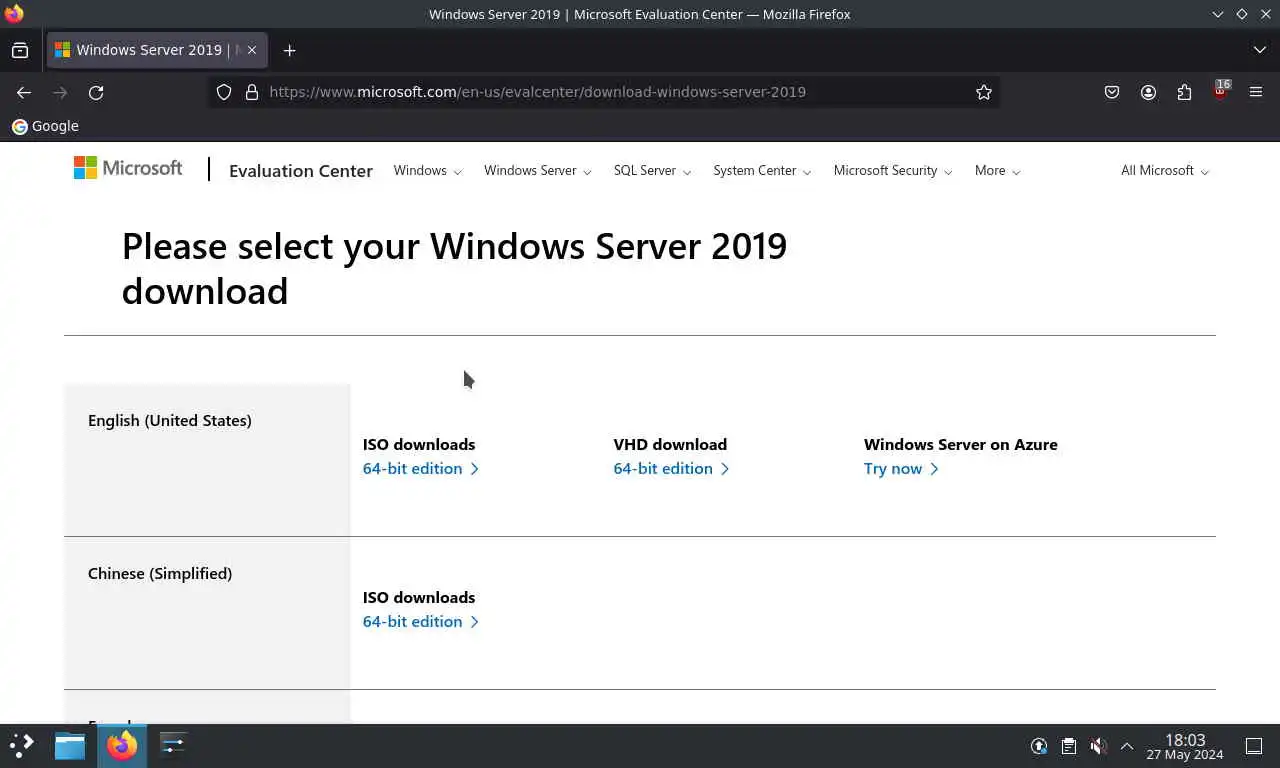
Task: Open the Firefox account icon
Action: [1148, 92]
